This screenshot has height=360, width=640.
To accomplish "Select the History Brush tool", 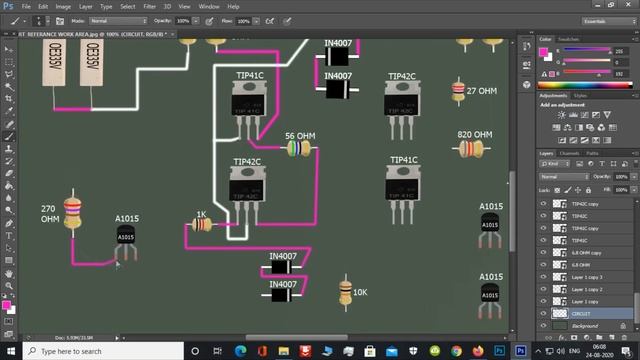I will pyautogui.click(x=9, y=161).
